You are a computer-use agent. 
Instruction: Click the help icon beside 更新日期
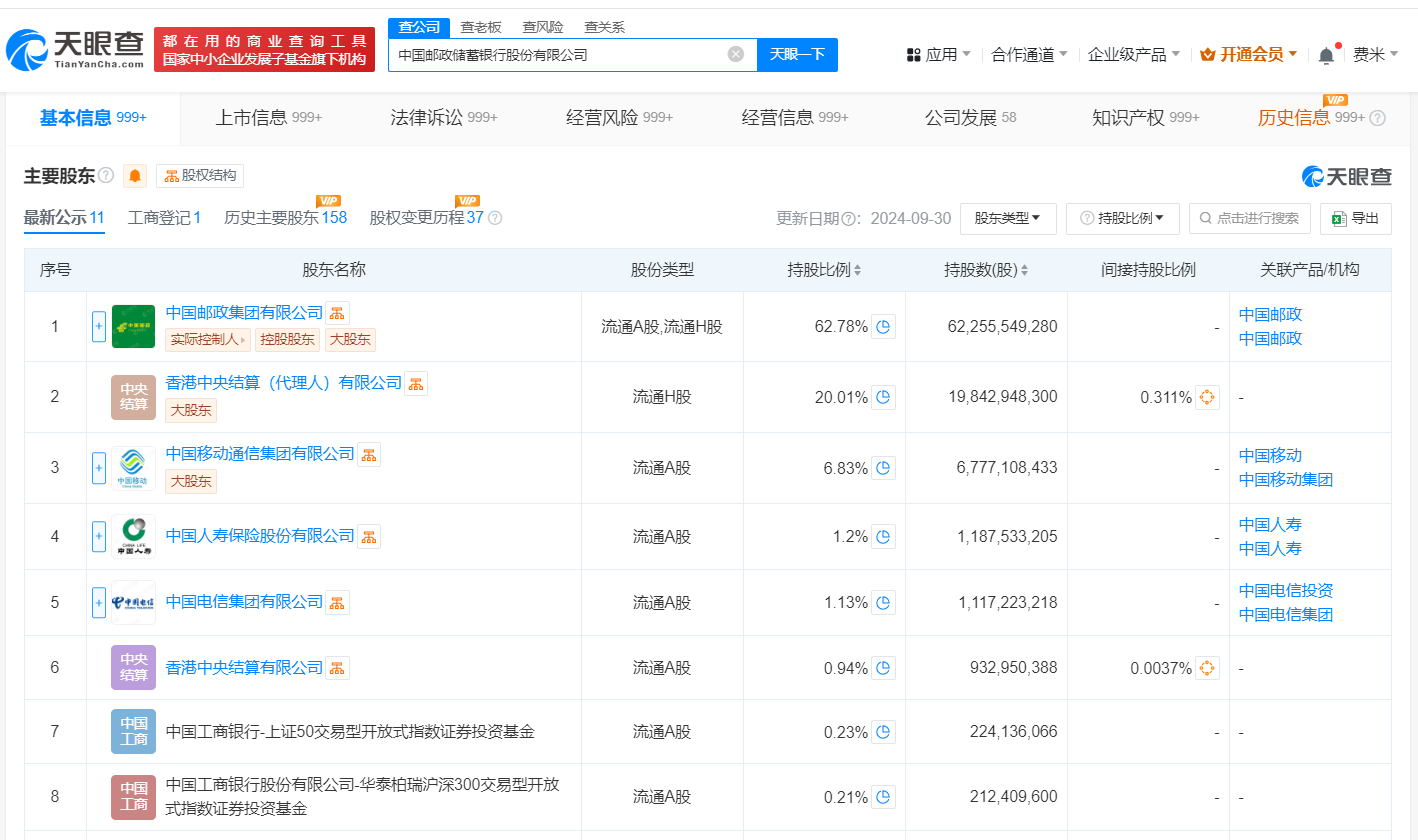850,218
